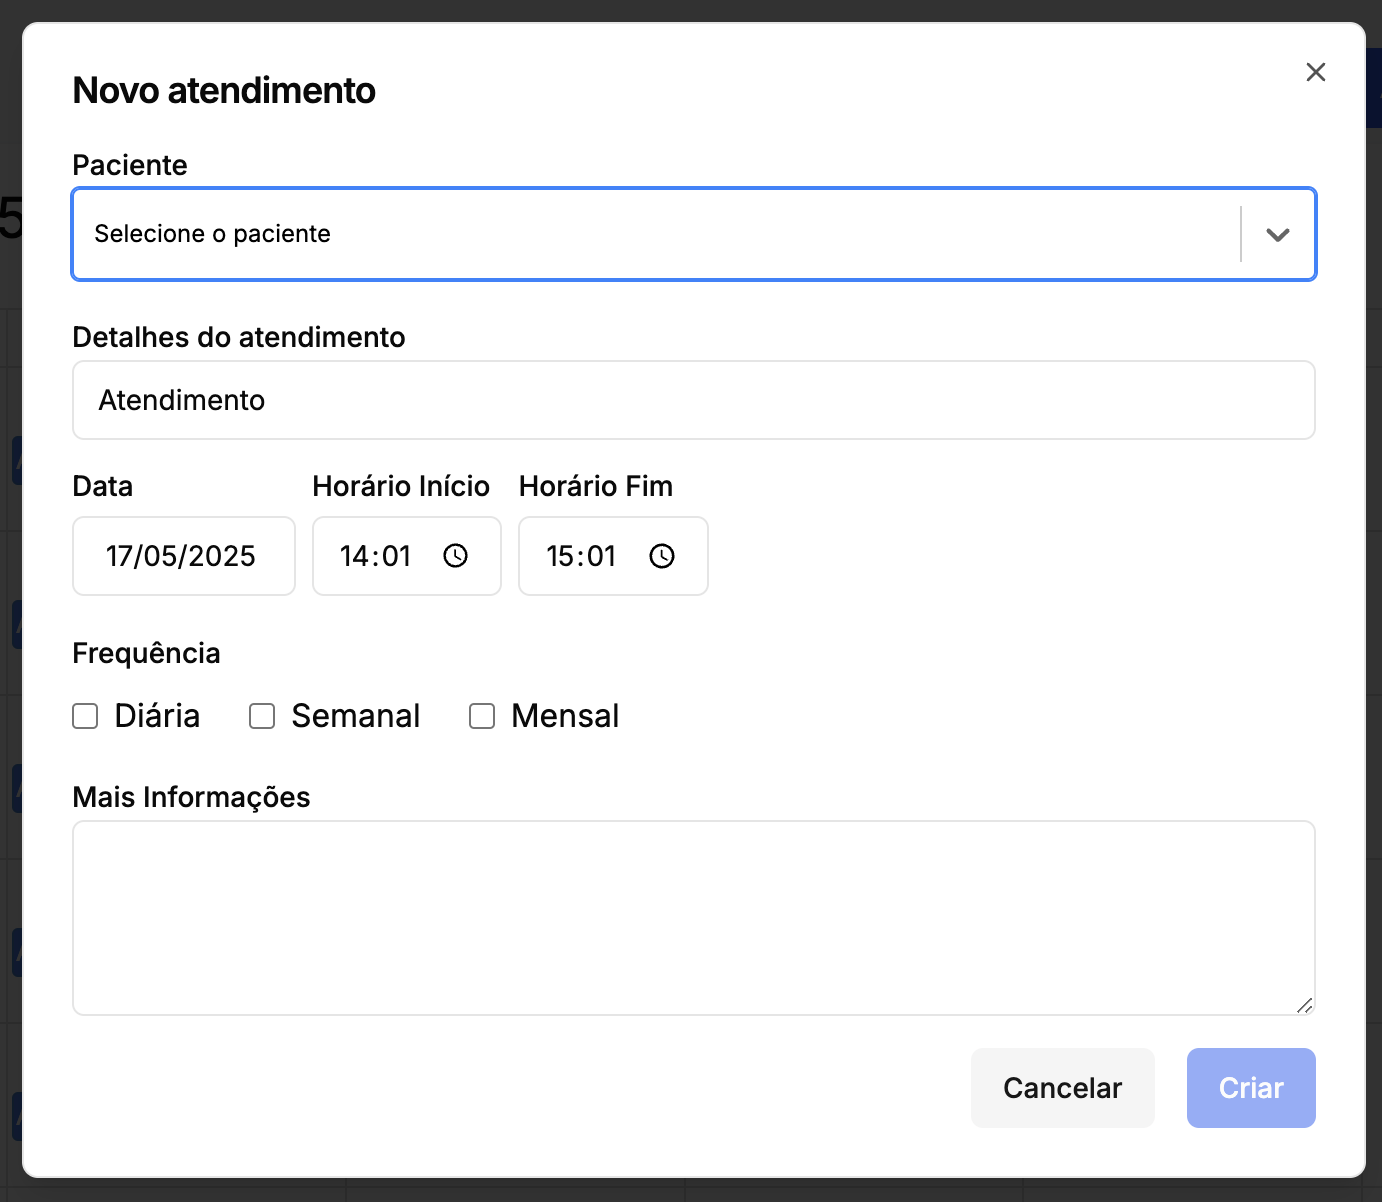Screen dimensions: 1382x1202
Task: Open the clock icon in Horário Início
Action: [456, 556]
